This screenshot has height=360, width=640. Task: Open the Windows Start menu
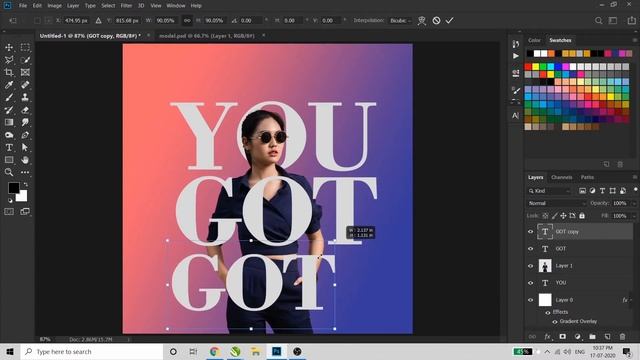point(10,351)
